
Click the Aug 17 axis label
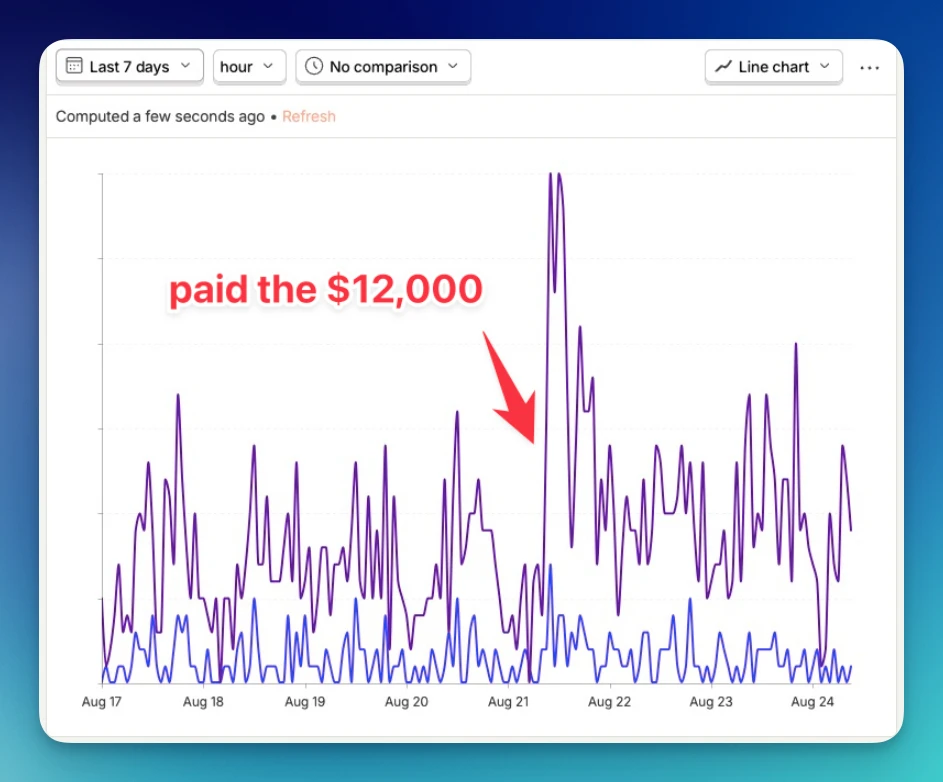point(102,701)
